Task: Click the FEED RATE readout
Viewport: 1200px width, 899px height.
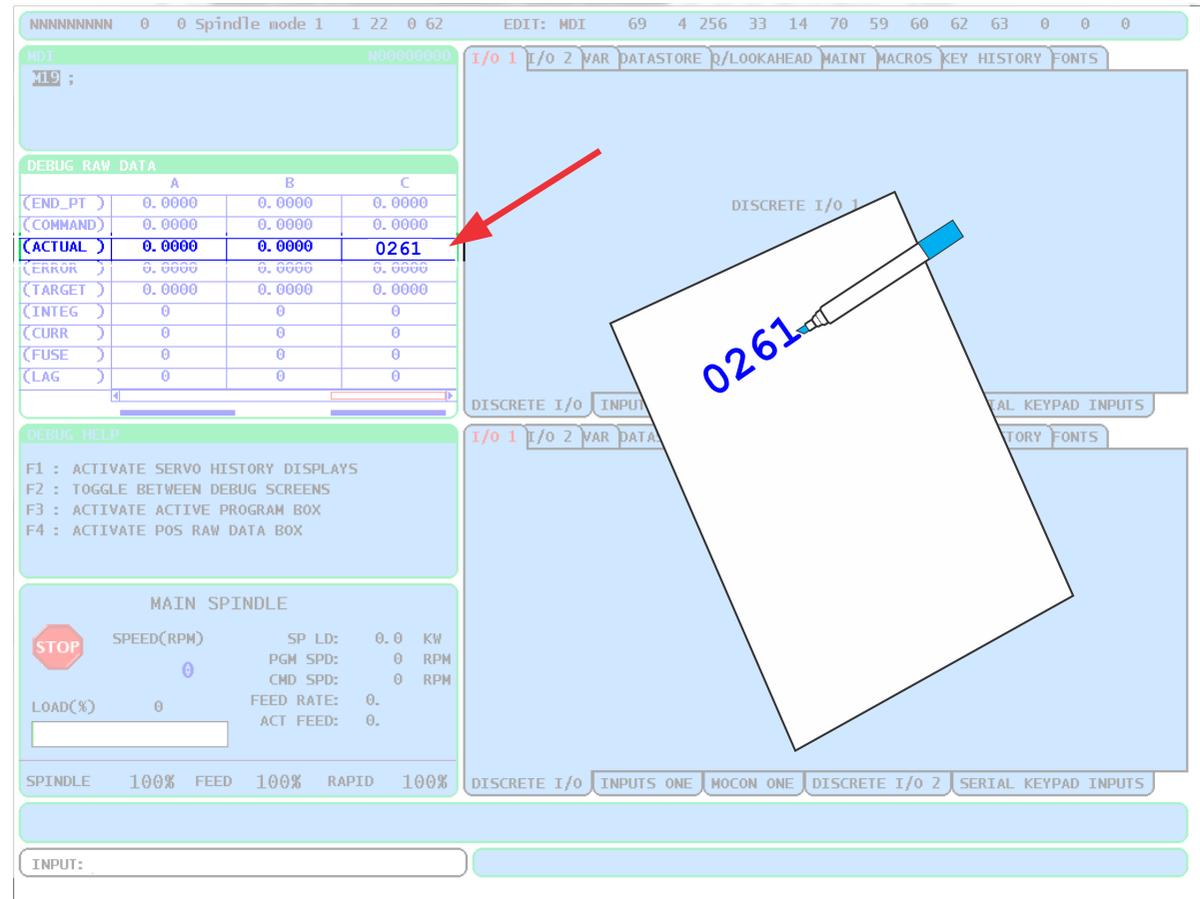Action: (x=372, y=700)
